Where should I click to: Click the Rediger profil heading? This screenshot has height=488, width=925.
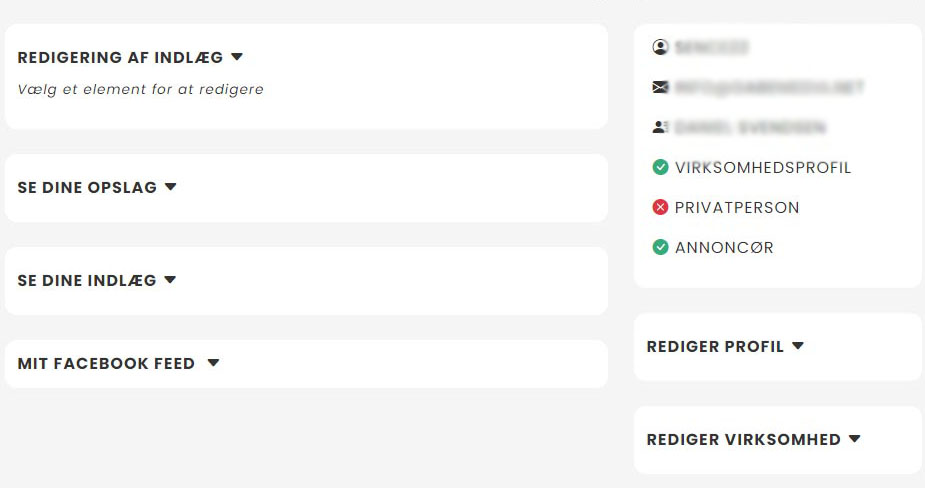(715, 347)
